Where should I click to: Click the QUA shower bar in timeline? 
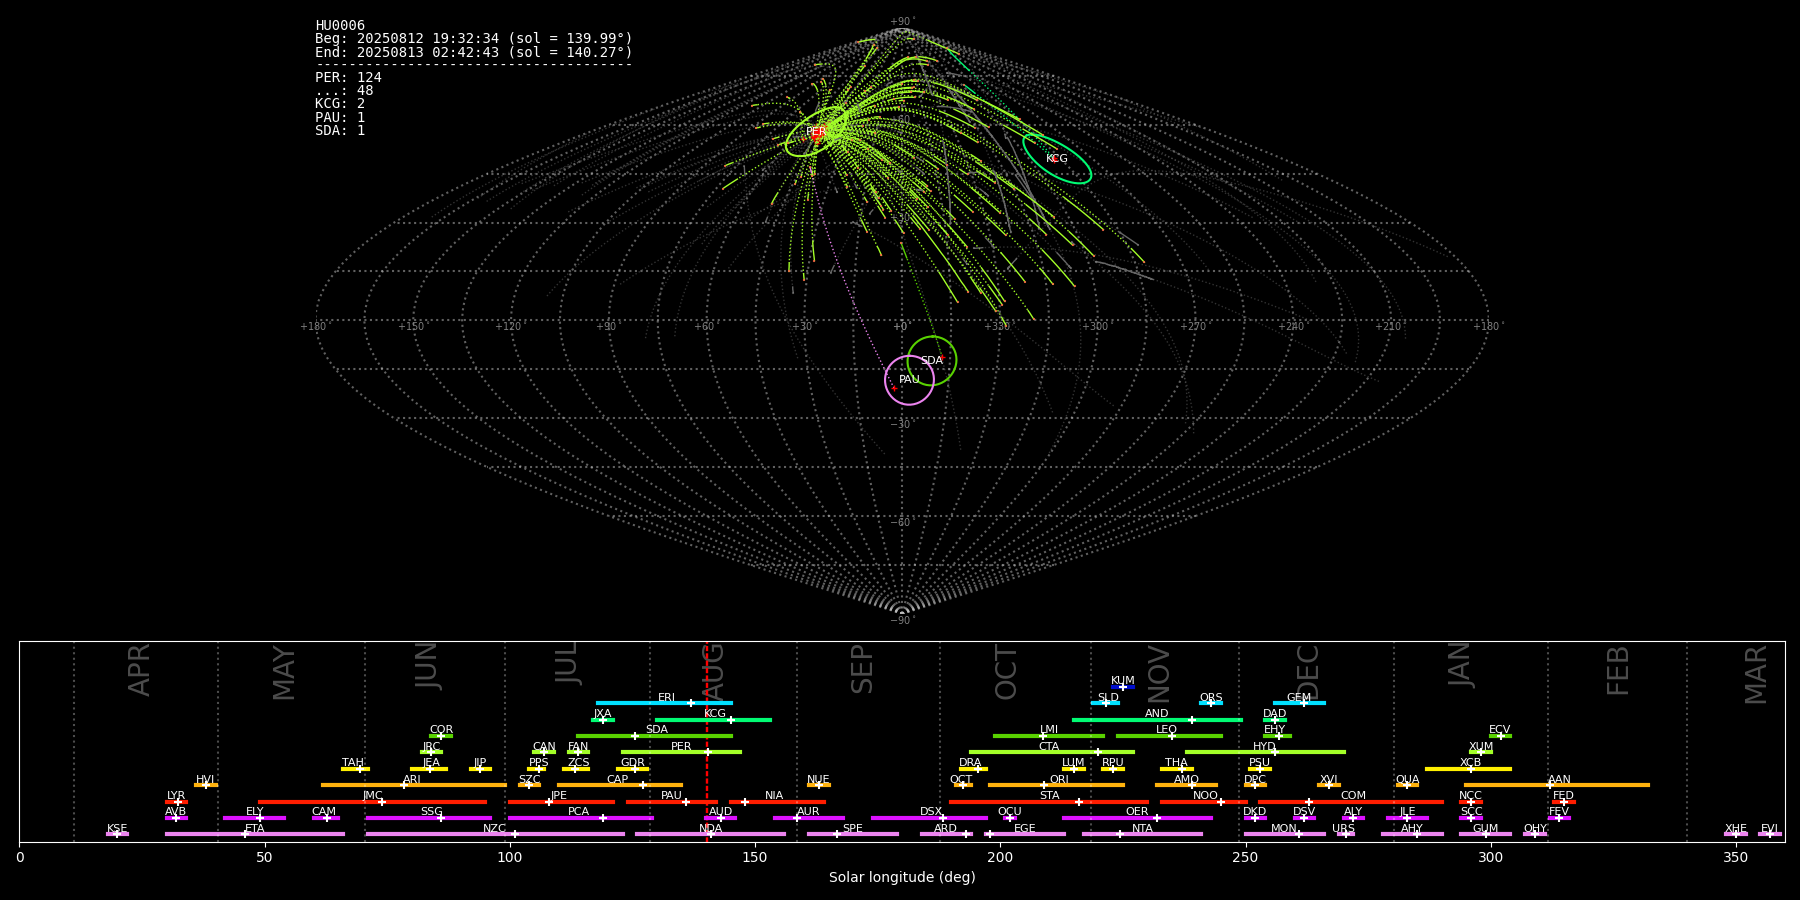tap(1407, 785)
